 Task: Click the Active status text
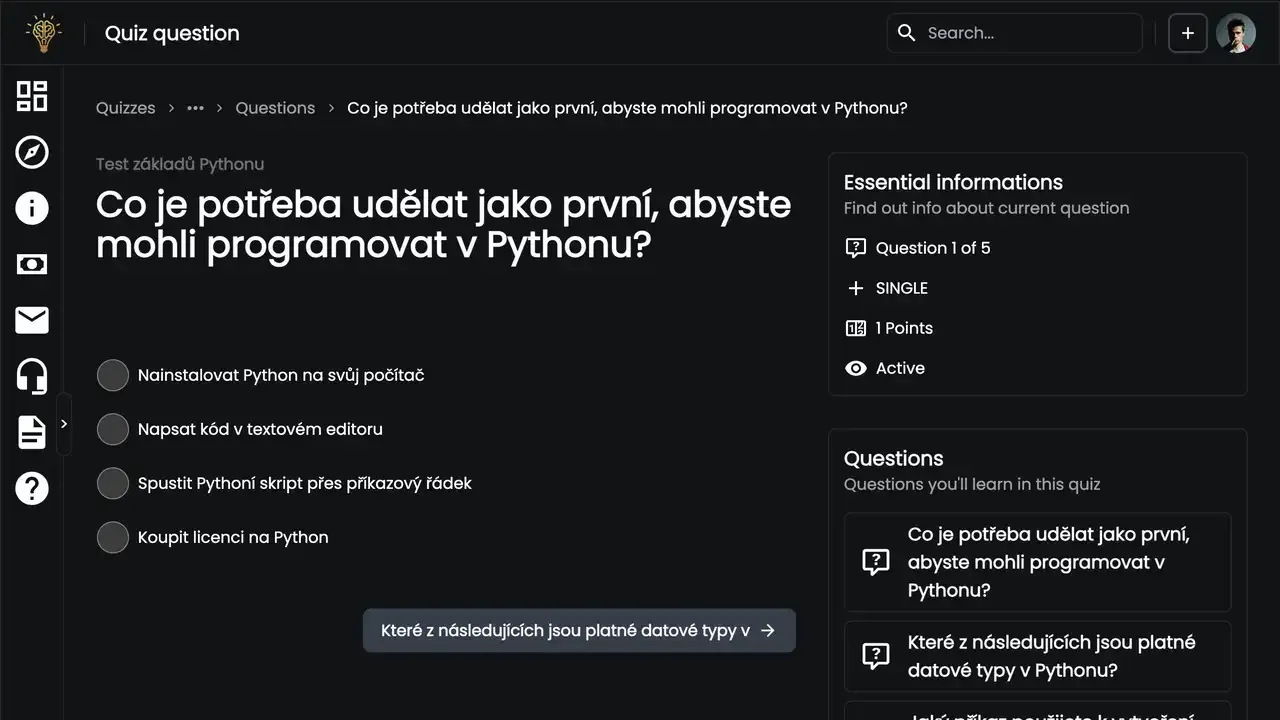(900, 368)
